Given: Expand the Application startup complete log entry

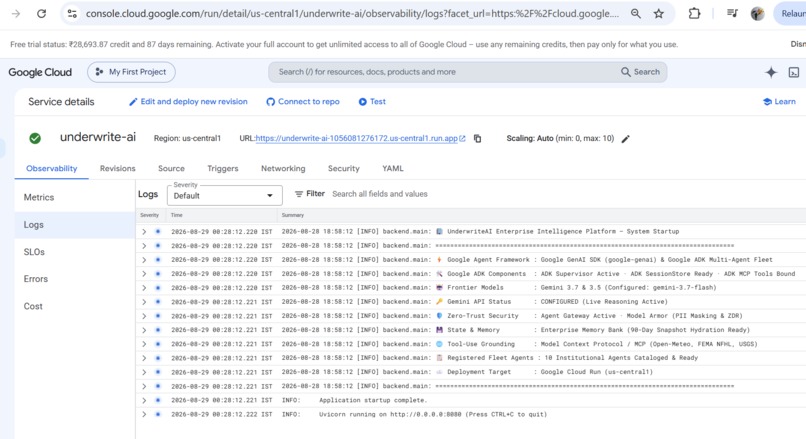Looking at the screenshot, I should click(x=144, y=400).
